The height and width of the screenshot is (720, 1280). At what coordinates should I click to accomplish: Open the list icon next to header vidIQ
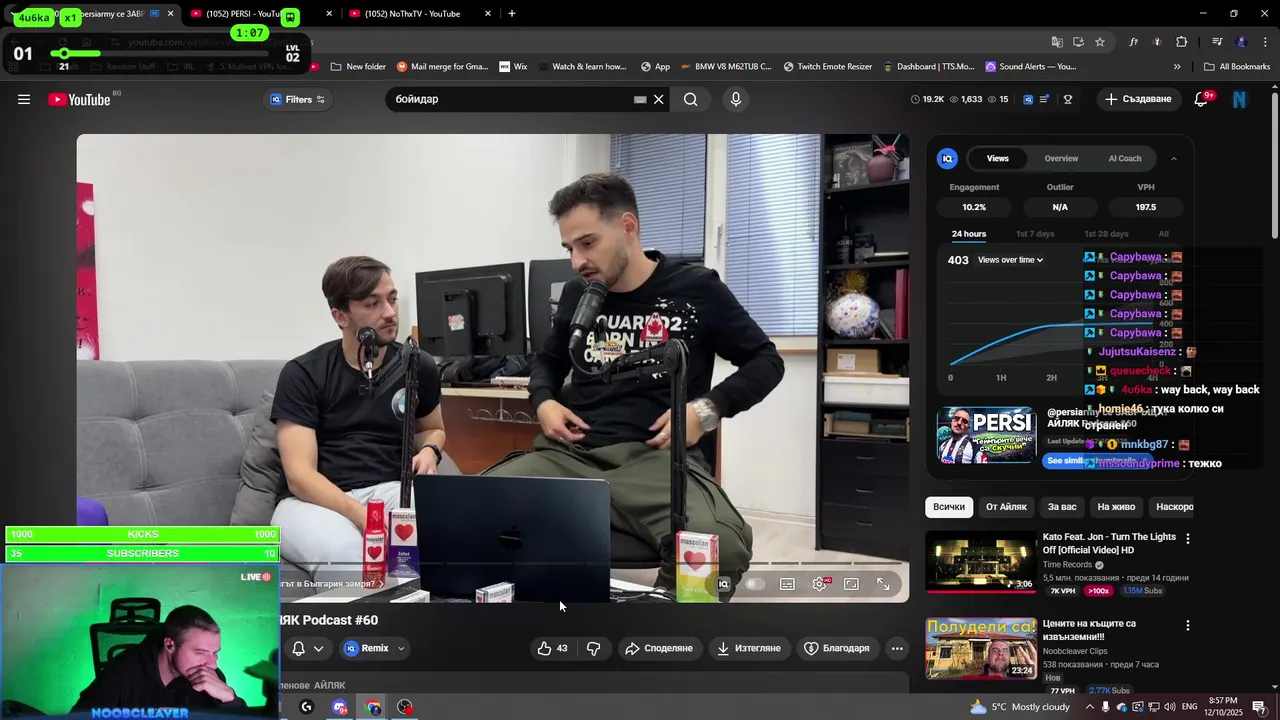click(x=1045, y=99)
